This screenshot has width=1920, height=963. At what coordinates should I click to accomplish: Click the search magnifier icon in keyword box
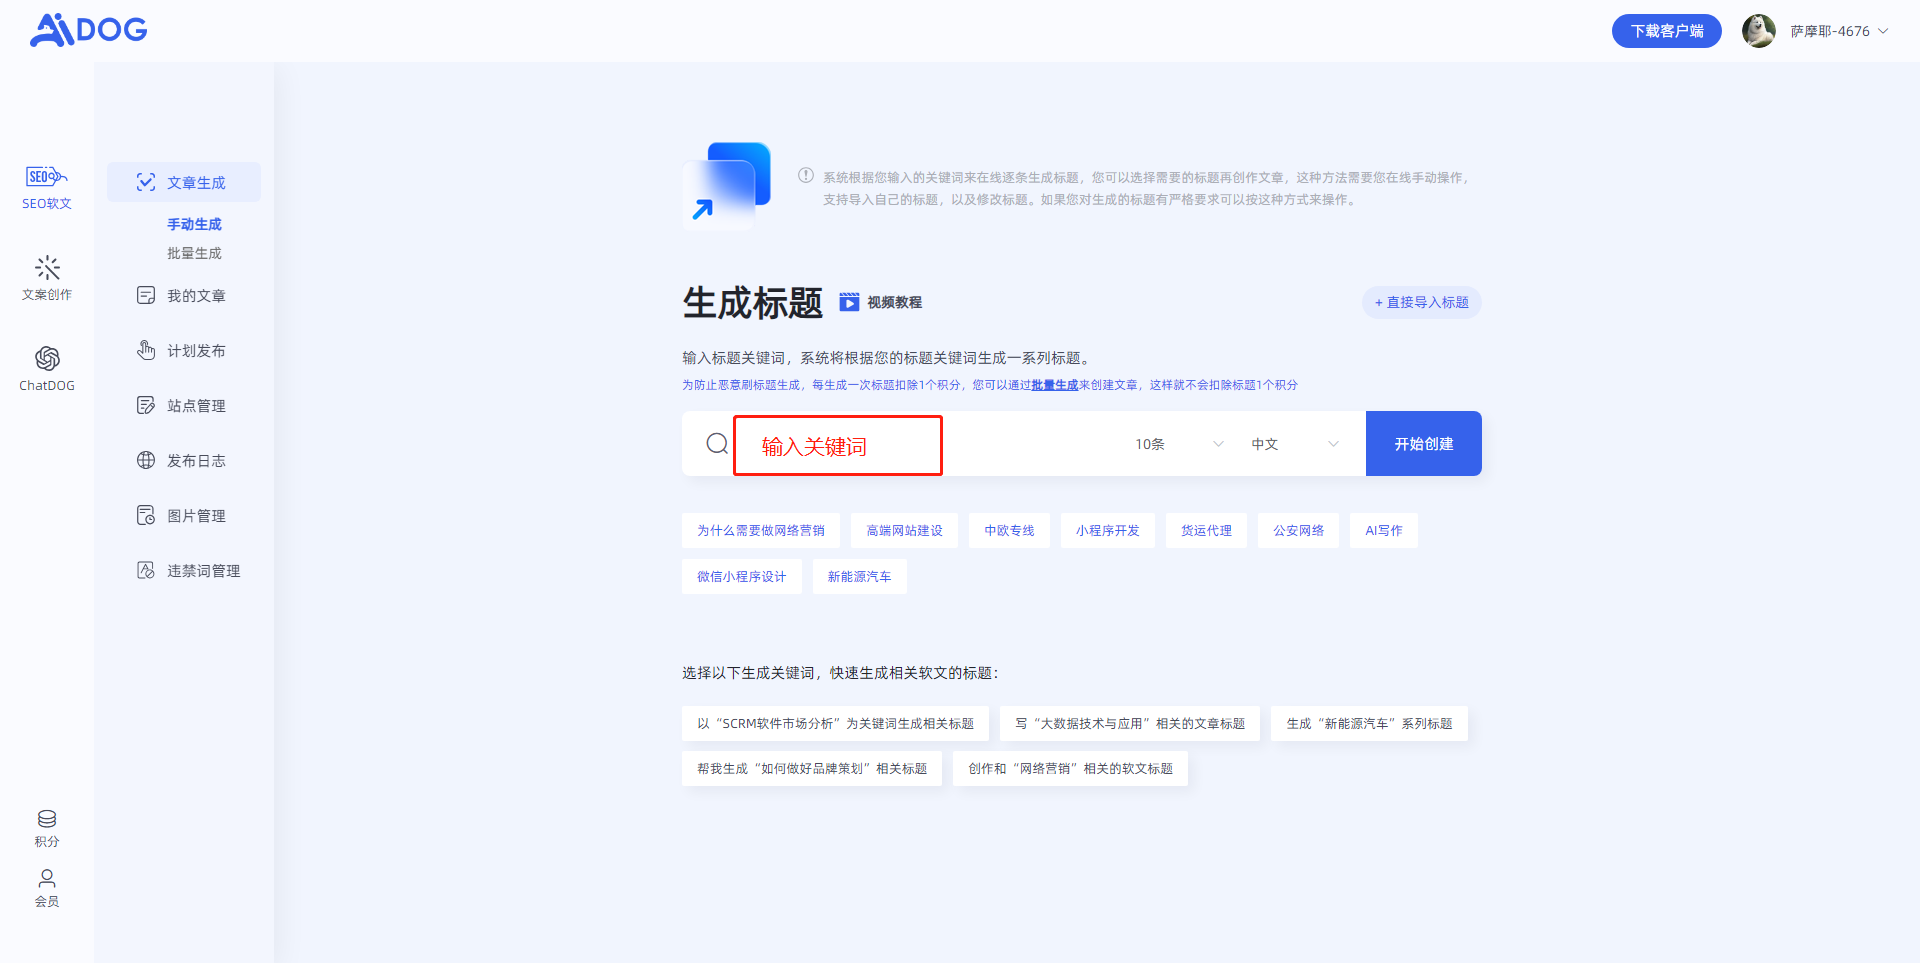(x=717, y=443)
